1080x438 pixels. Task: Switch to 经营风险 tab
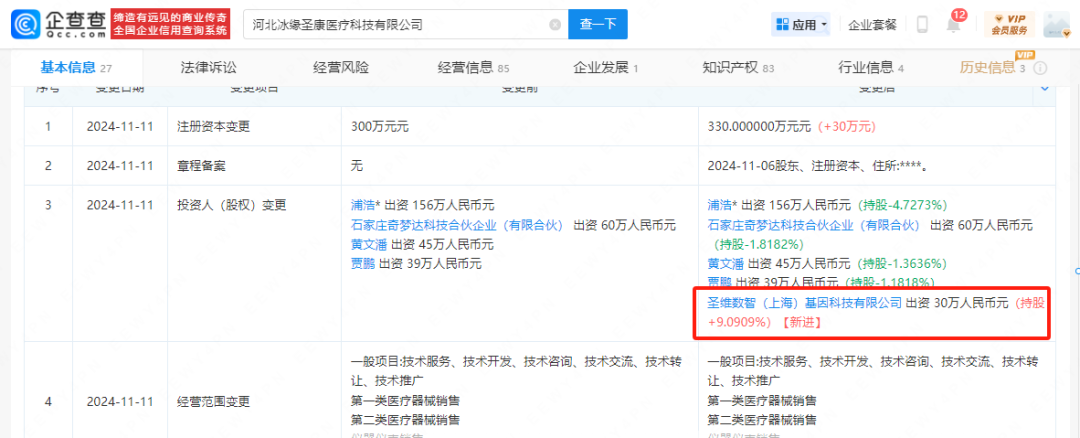[x=340, y=67]
